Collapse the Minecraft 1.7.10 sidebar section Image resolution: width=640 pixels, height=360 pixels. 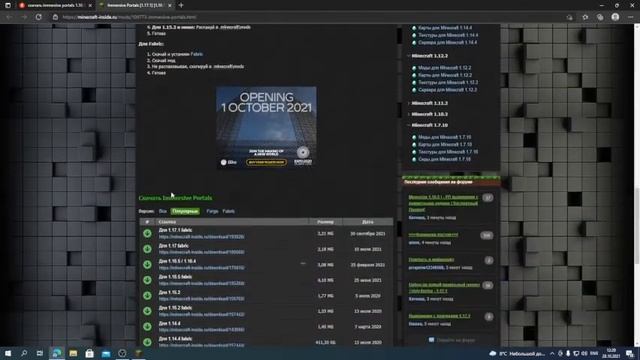click(x=429, y=125)
